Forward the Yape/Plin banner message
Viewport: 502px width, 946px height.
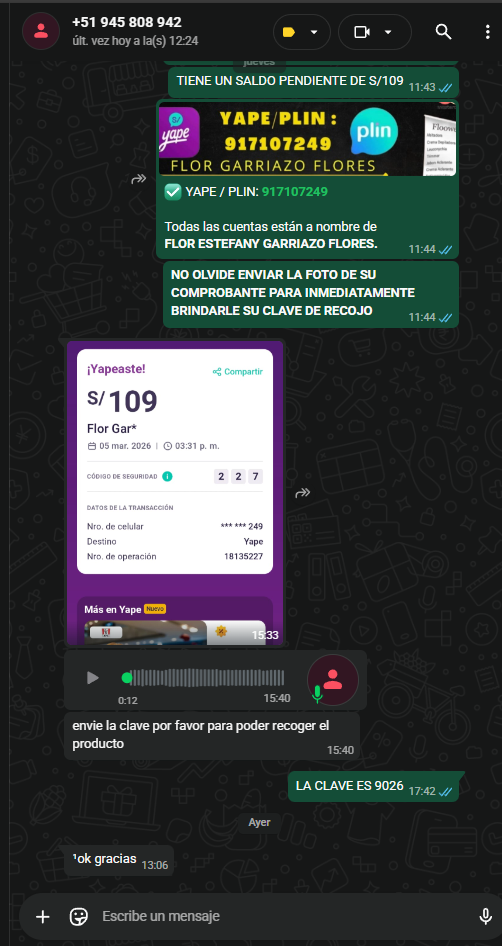(x=139, y=179)
